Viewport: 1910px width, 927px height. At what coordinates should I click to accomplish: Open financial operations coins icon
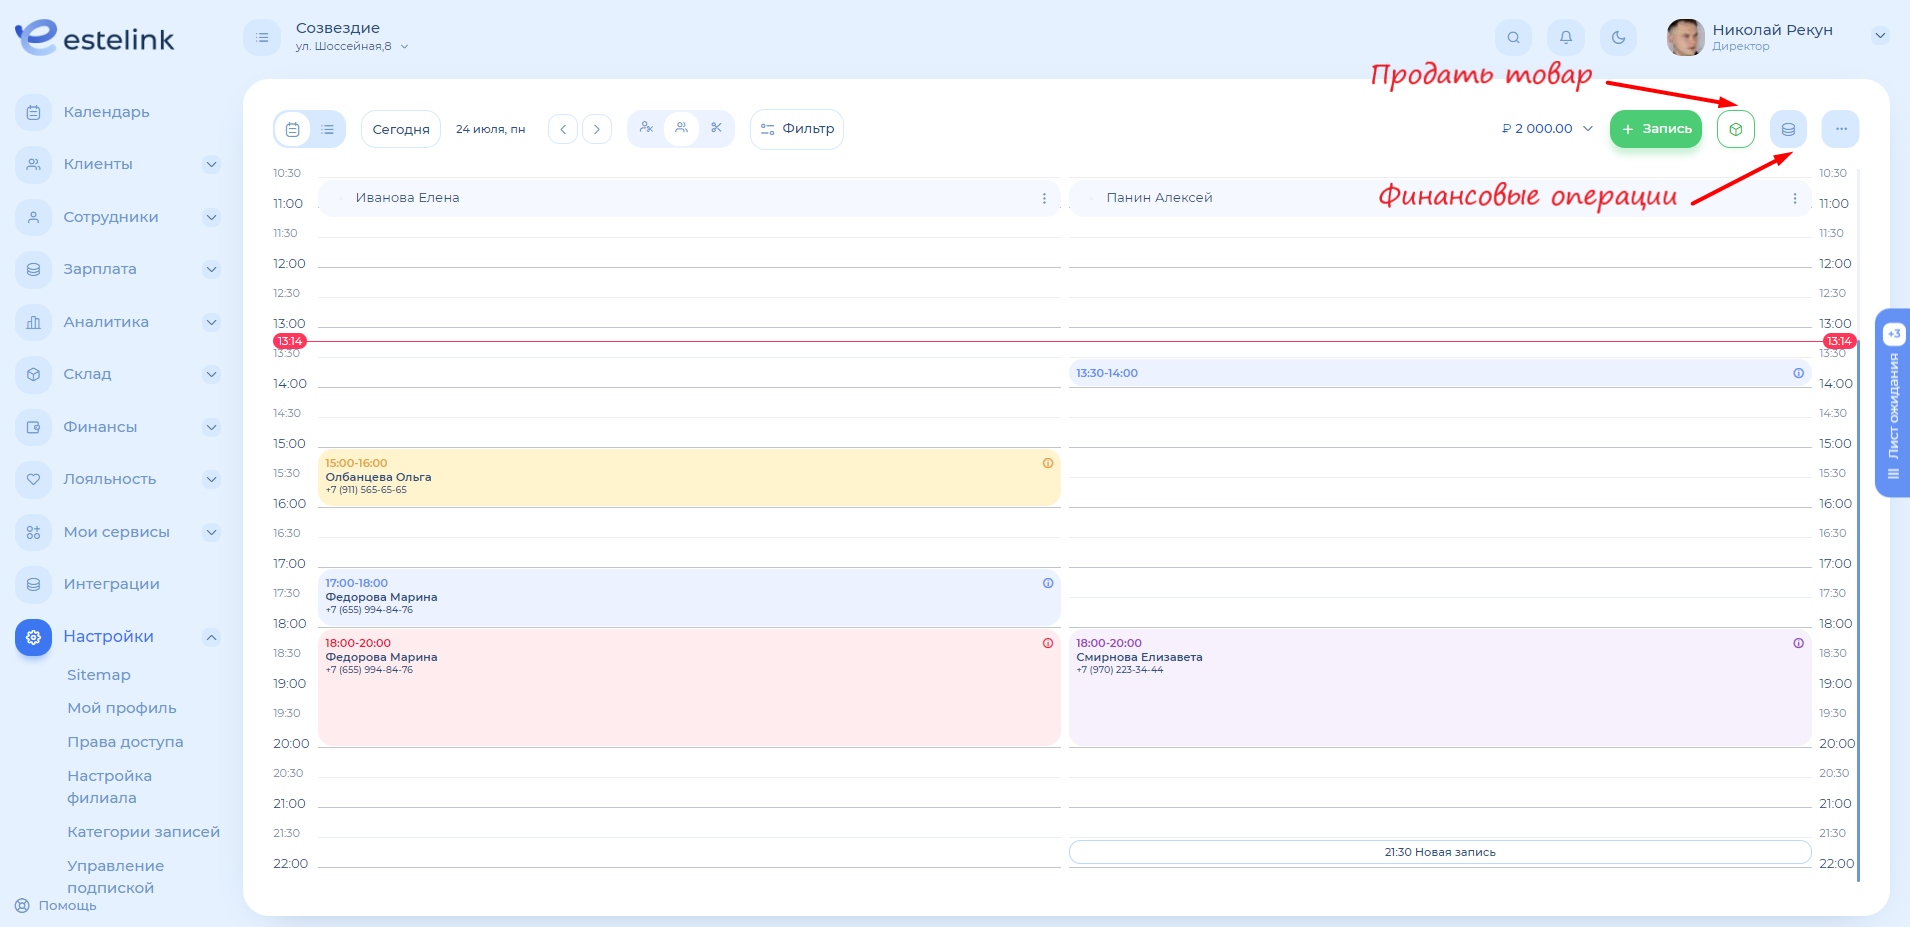[x=1788, y=129]
